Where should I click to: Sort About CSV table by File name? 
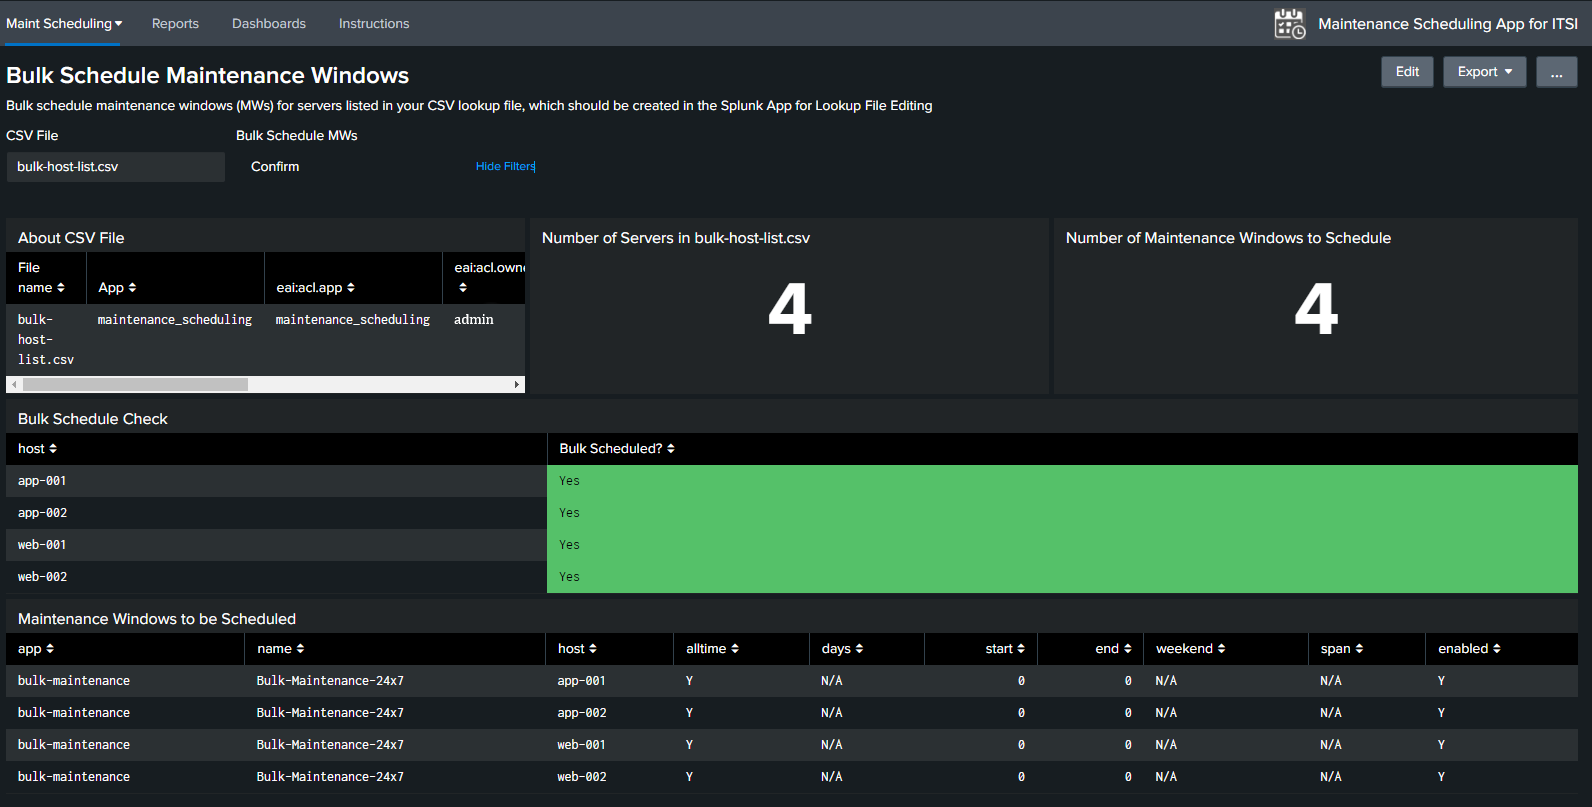point(41,277)
